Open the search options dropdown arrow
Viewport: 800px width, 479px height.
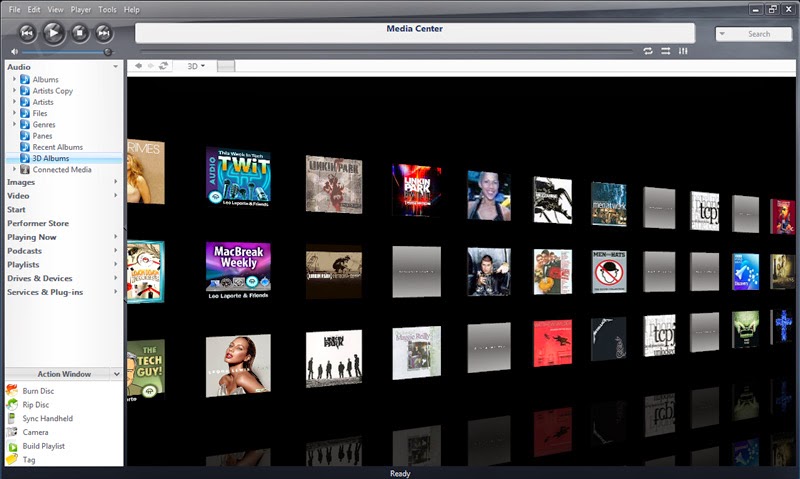721,34
